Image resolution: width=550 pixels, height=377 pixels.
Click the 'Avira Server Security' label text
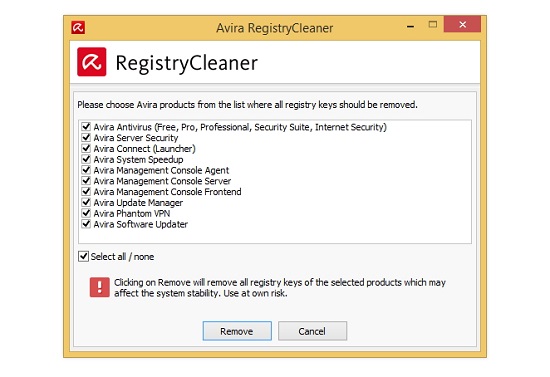136,138
